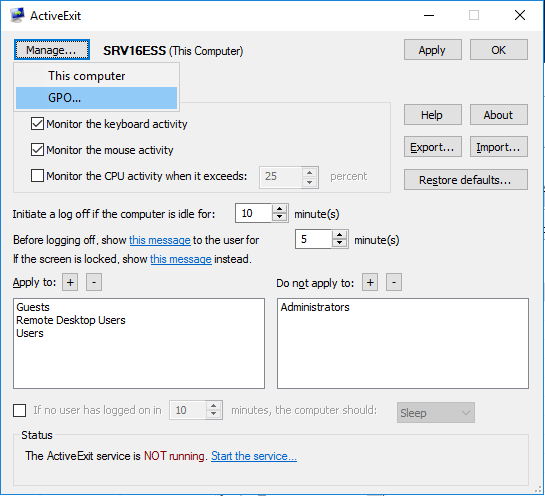Close the ActiveExit window
The width and height of the screenshot is (545, 496).
pos(520,15)
